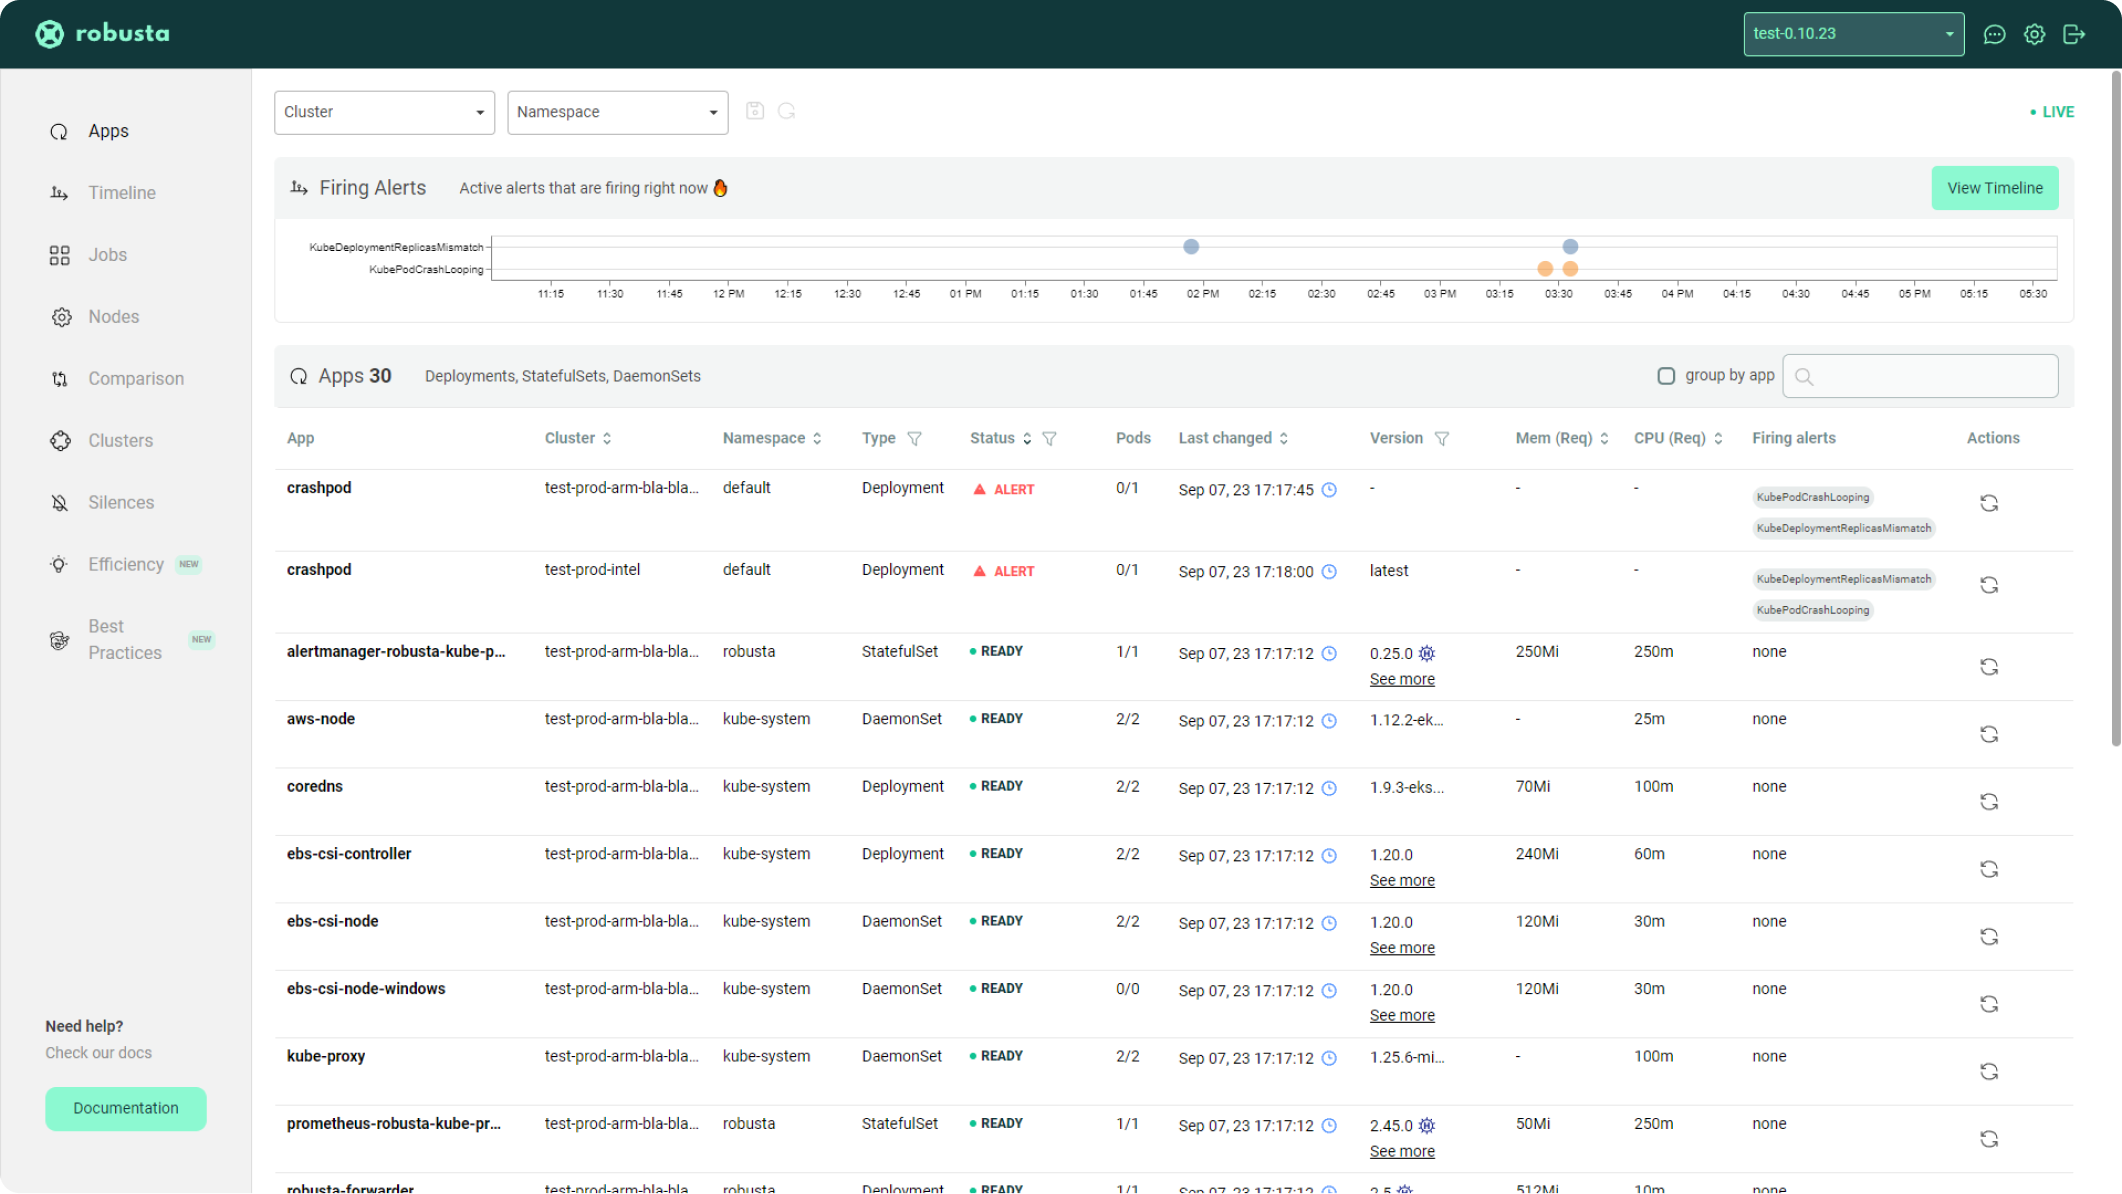Image resolution: width=2122 pixels, height=1194 pixels.
Task: Click the orange KubePodCrashLooping alert dot
Action: click(1545, 269)
